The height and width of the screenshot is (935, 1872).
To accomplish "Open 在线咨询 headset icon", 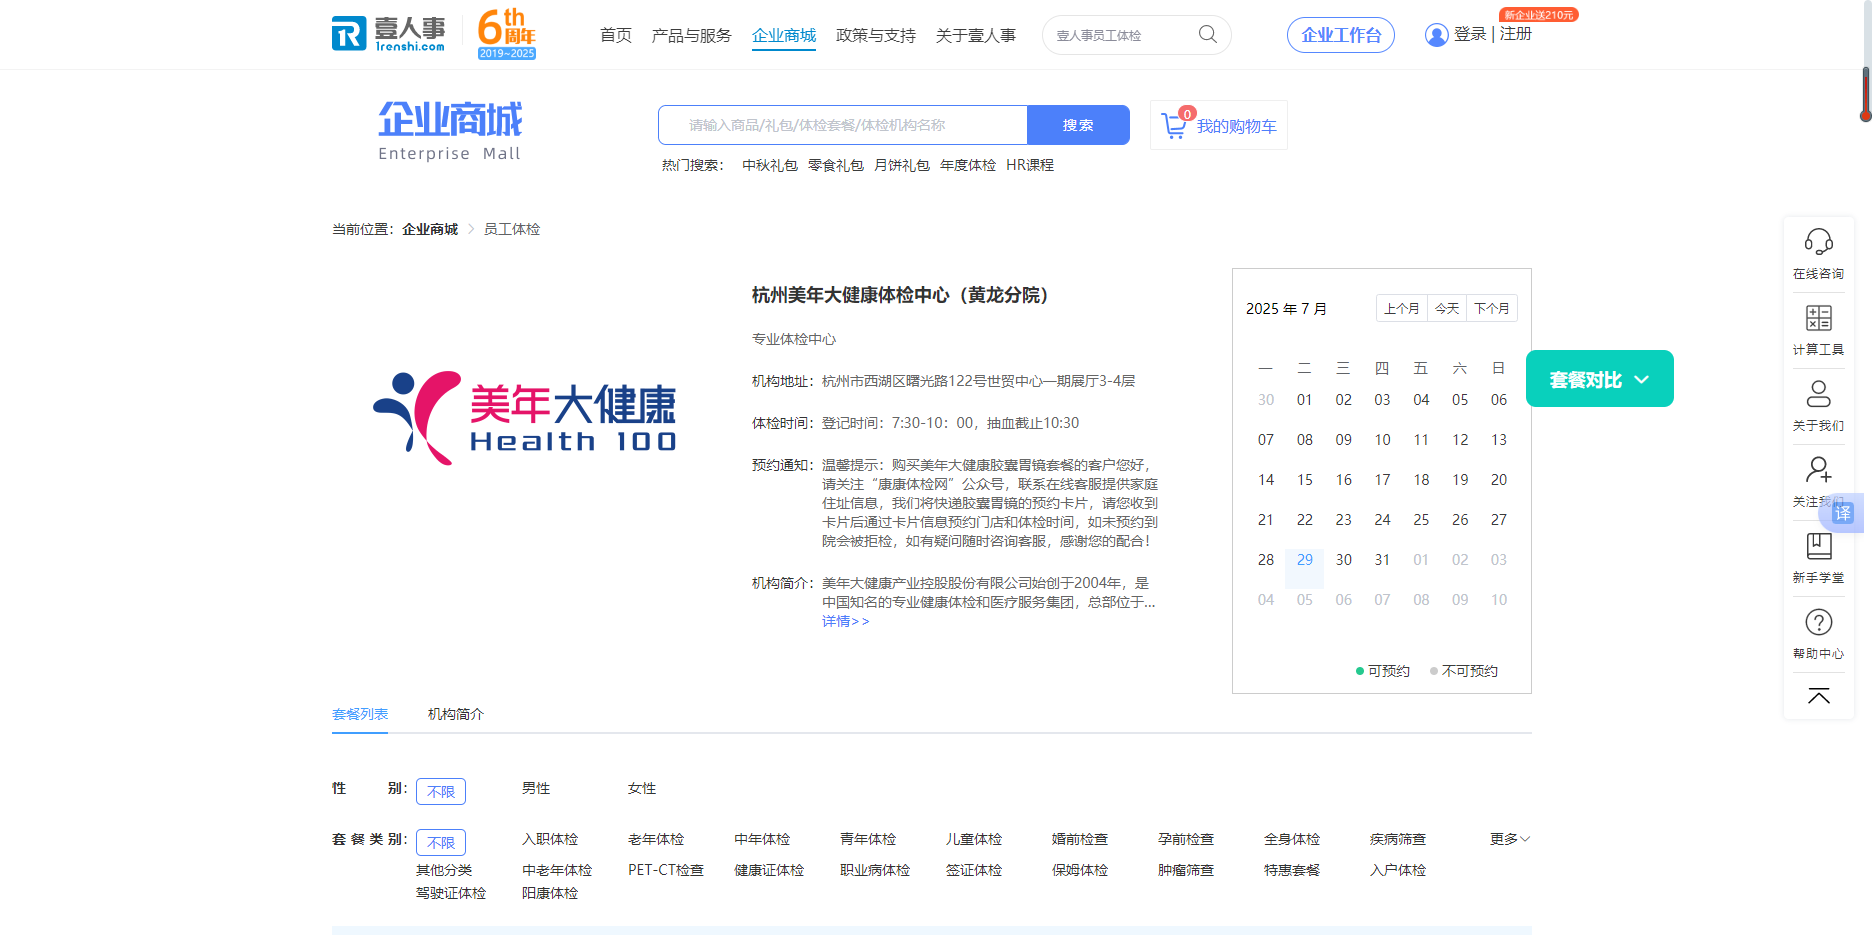I will (x=1818, y=242).
